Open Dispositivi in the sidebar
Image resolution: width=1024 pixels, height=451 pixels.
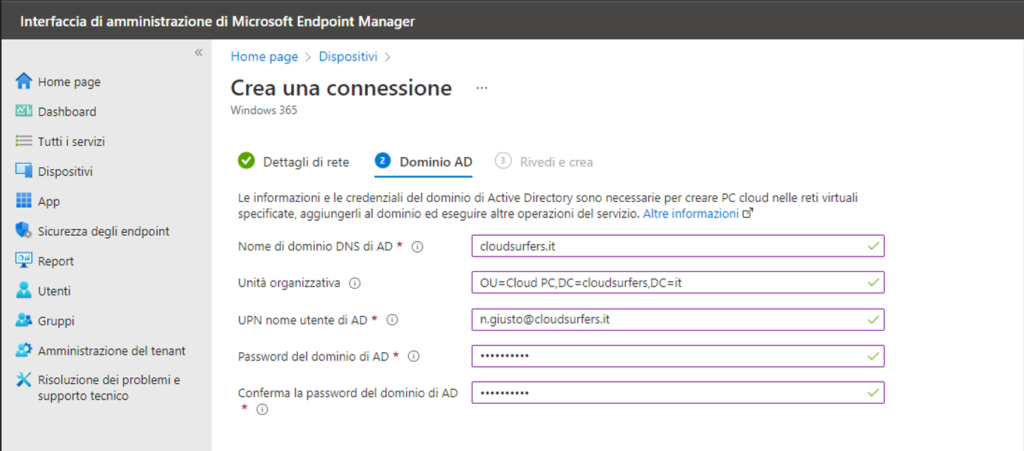pyautogui.click(x=54, y=172)
